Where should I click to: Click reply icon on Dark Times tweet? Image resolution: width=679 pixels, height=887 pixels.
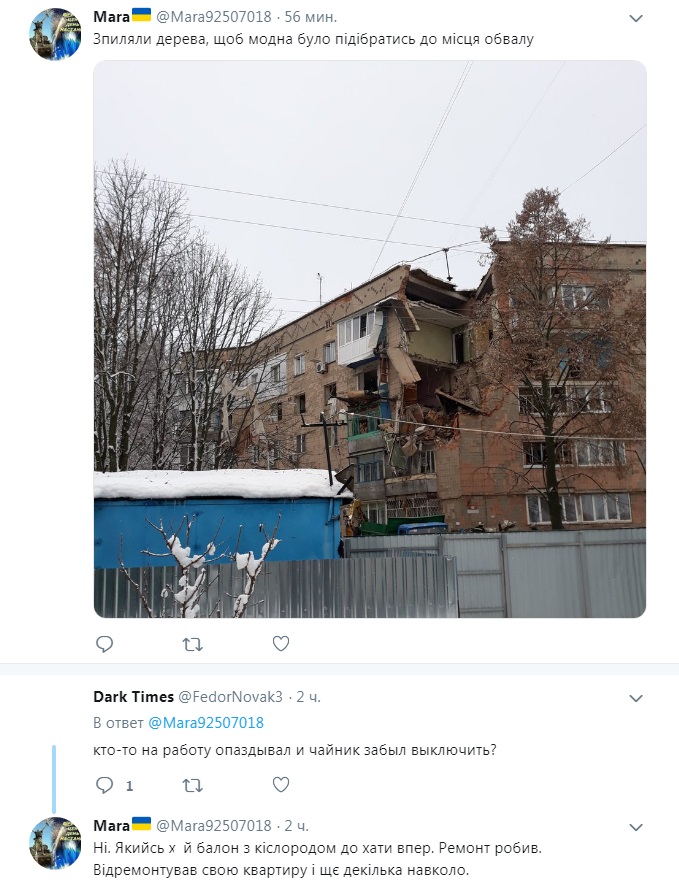[x=105, y=785]
